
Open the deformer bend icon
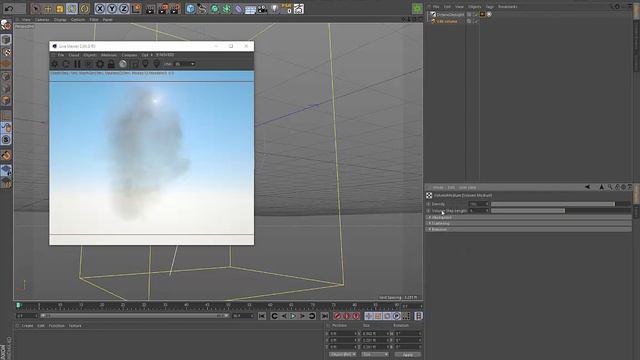pos(238,9)
